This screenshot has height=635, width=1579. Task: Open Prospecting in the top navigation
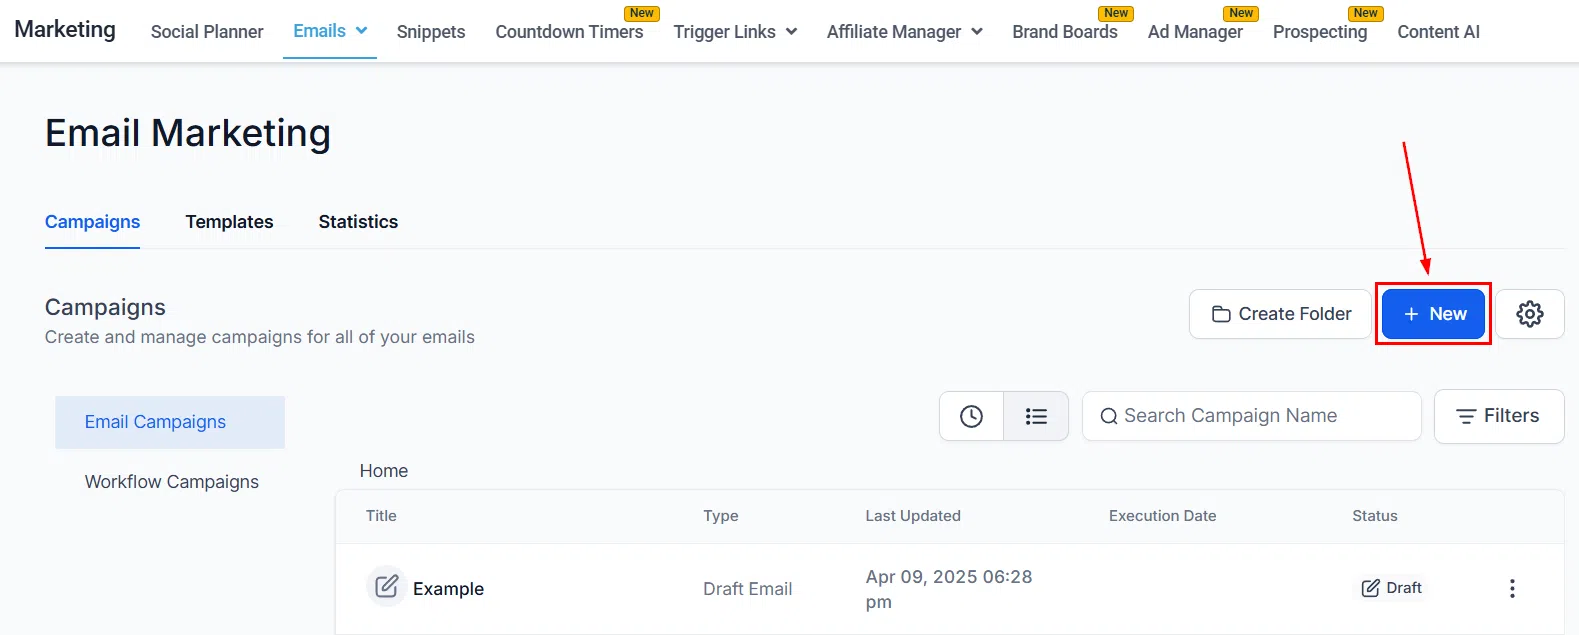[1320, 32]
